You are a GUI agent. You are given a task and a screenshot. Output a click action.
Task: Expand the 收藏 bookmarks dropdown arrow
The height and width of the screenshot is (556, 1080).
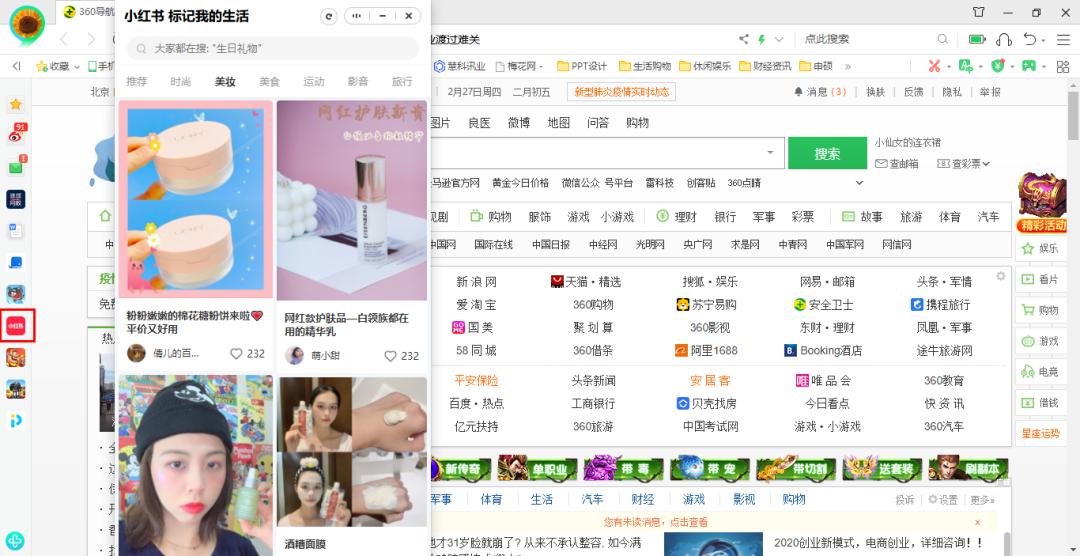point(76,67)
